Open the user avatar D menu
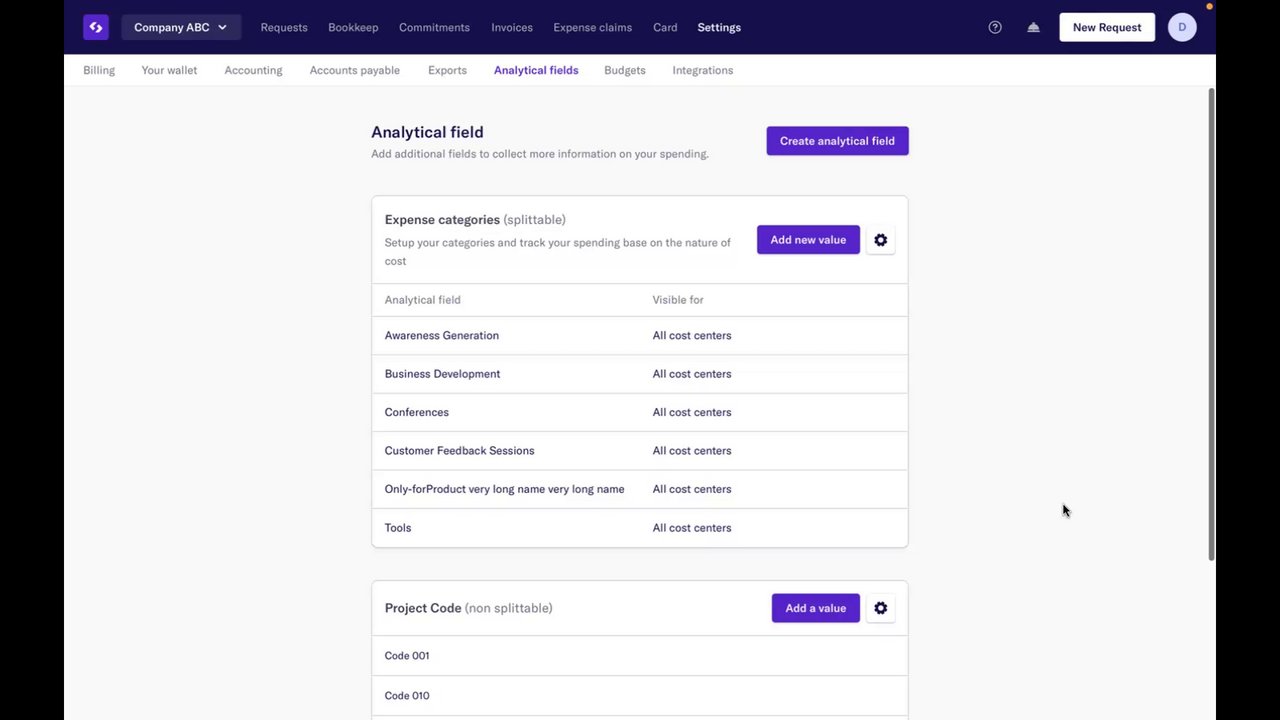 (1182, 27)
